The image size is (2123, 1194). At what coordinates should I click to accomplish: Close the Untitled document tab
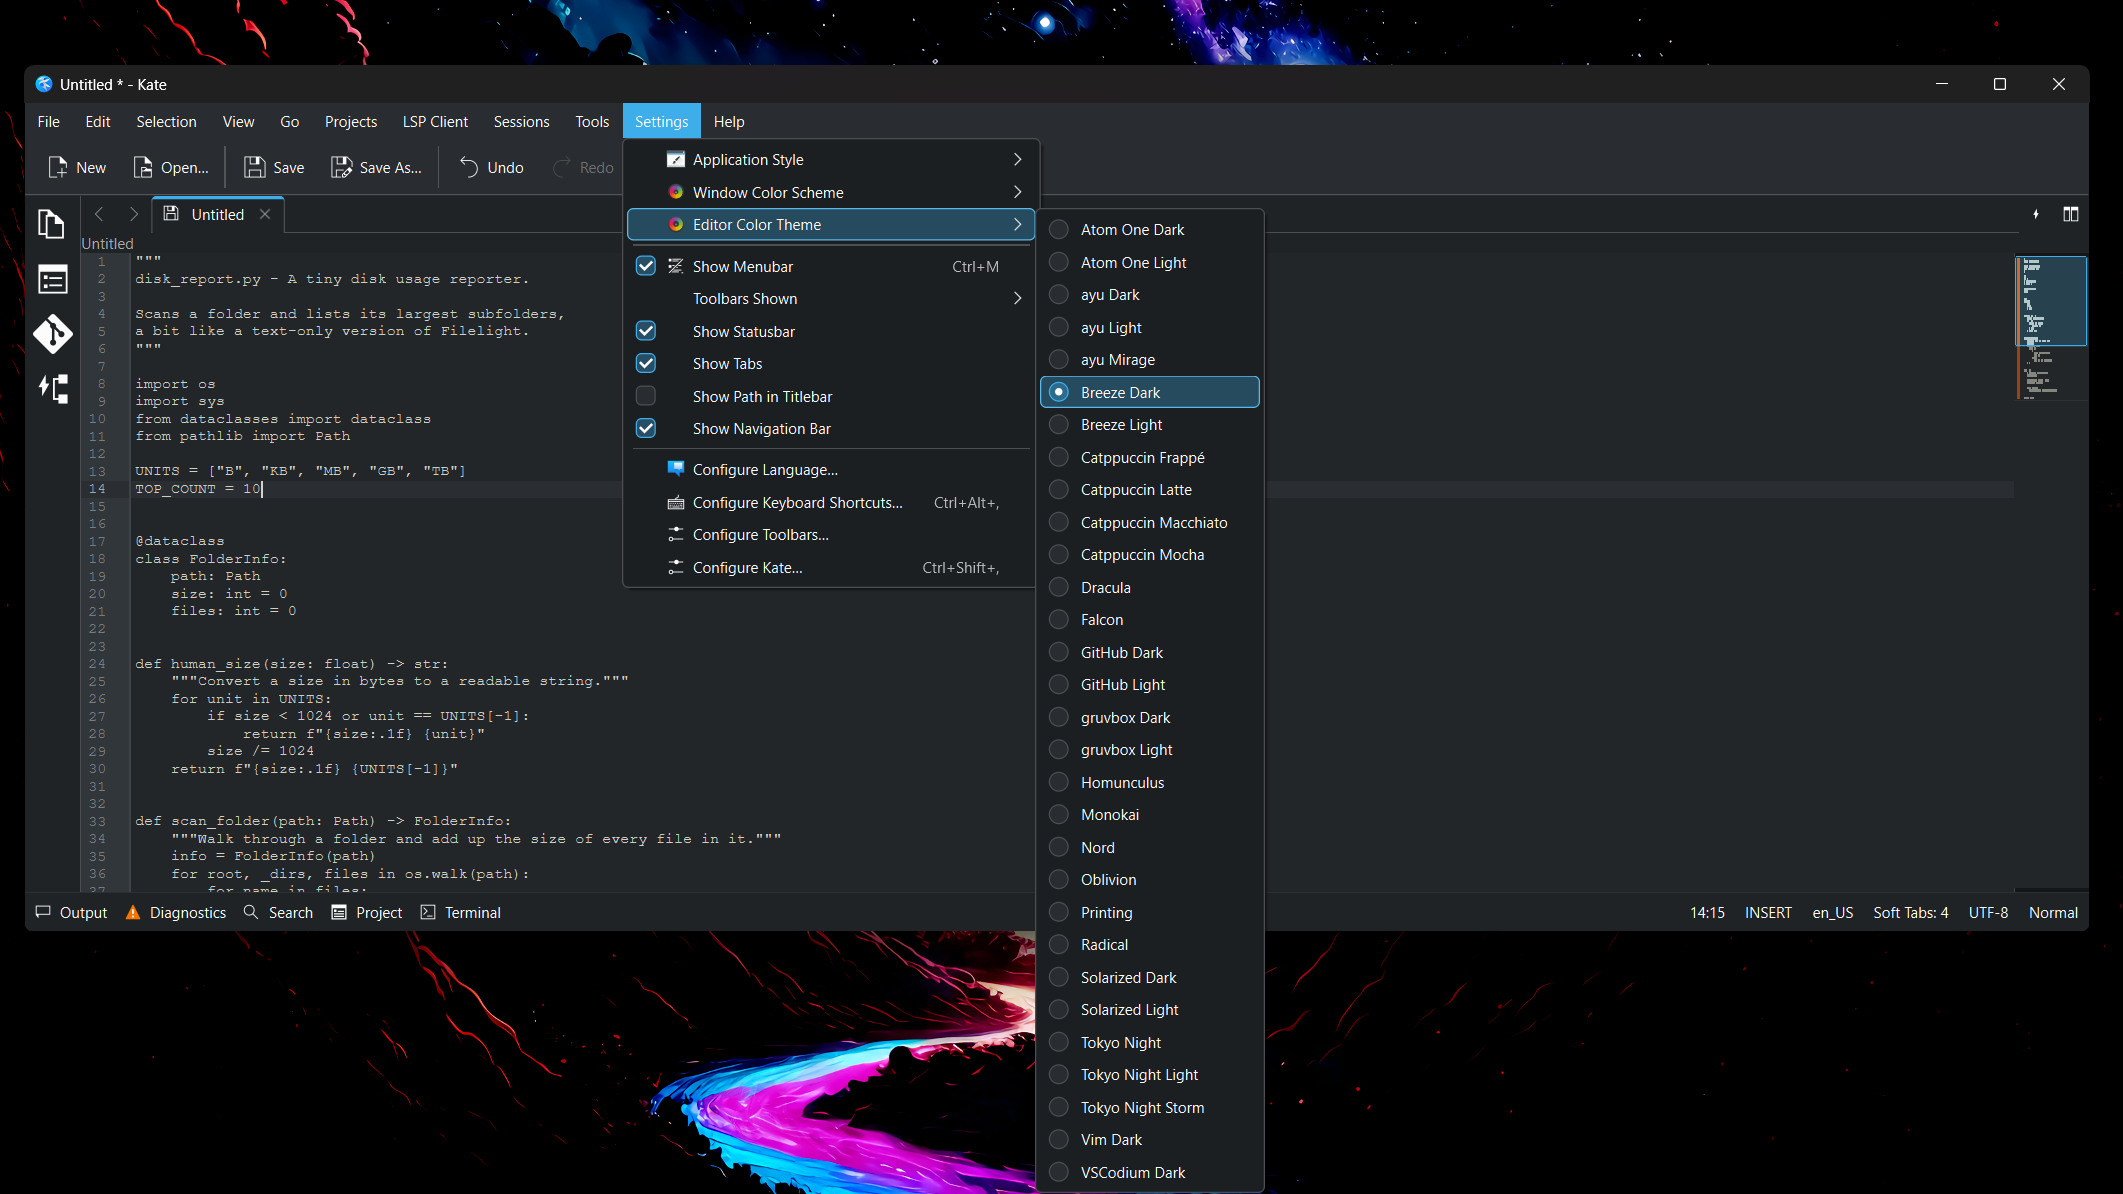[x=265, y=214]
